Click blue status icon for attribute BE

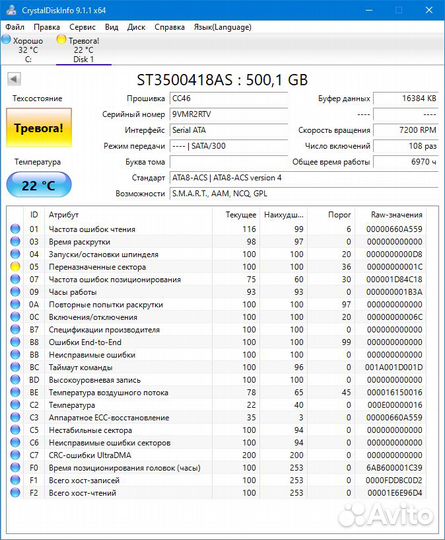click(x=15, y=392)
